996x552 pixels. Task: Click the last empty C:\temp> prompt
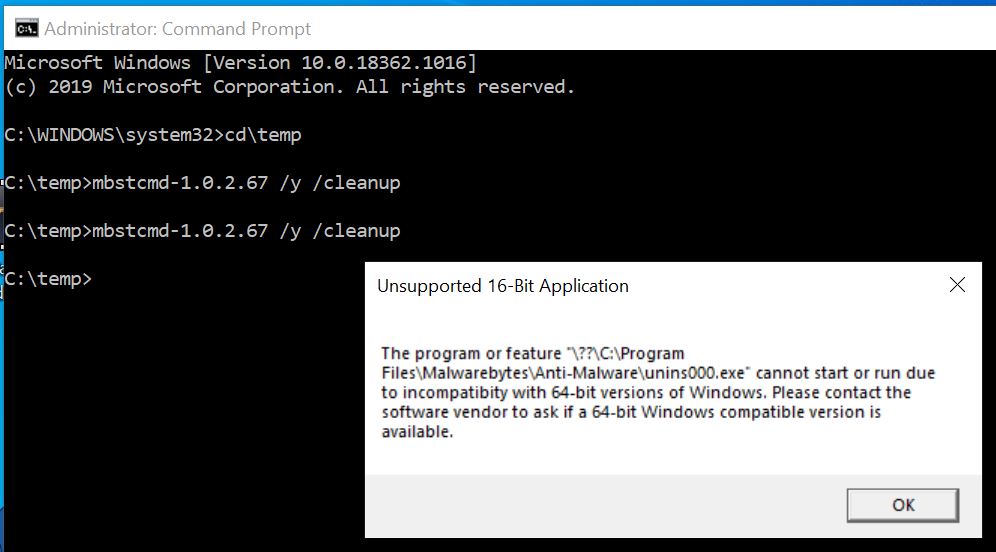48,279
